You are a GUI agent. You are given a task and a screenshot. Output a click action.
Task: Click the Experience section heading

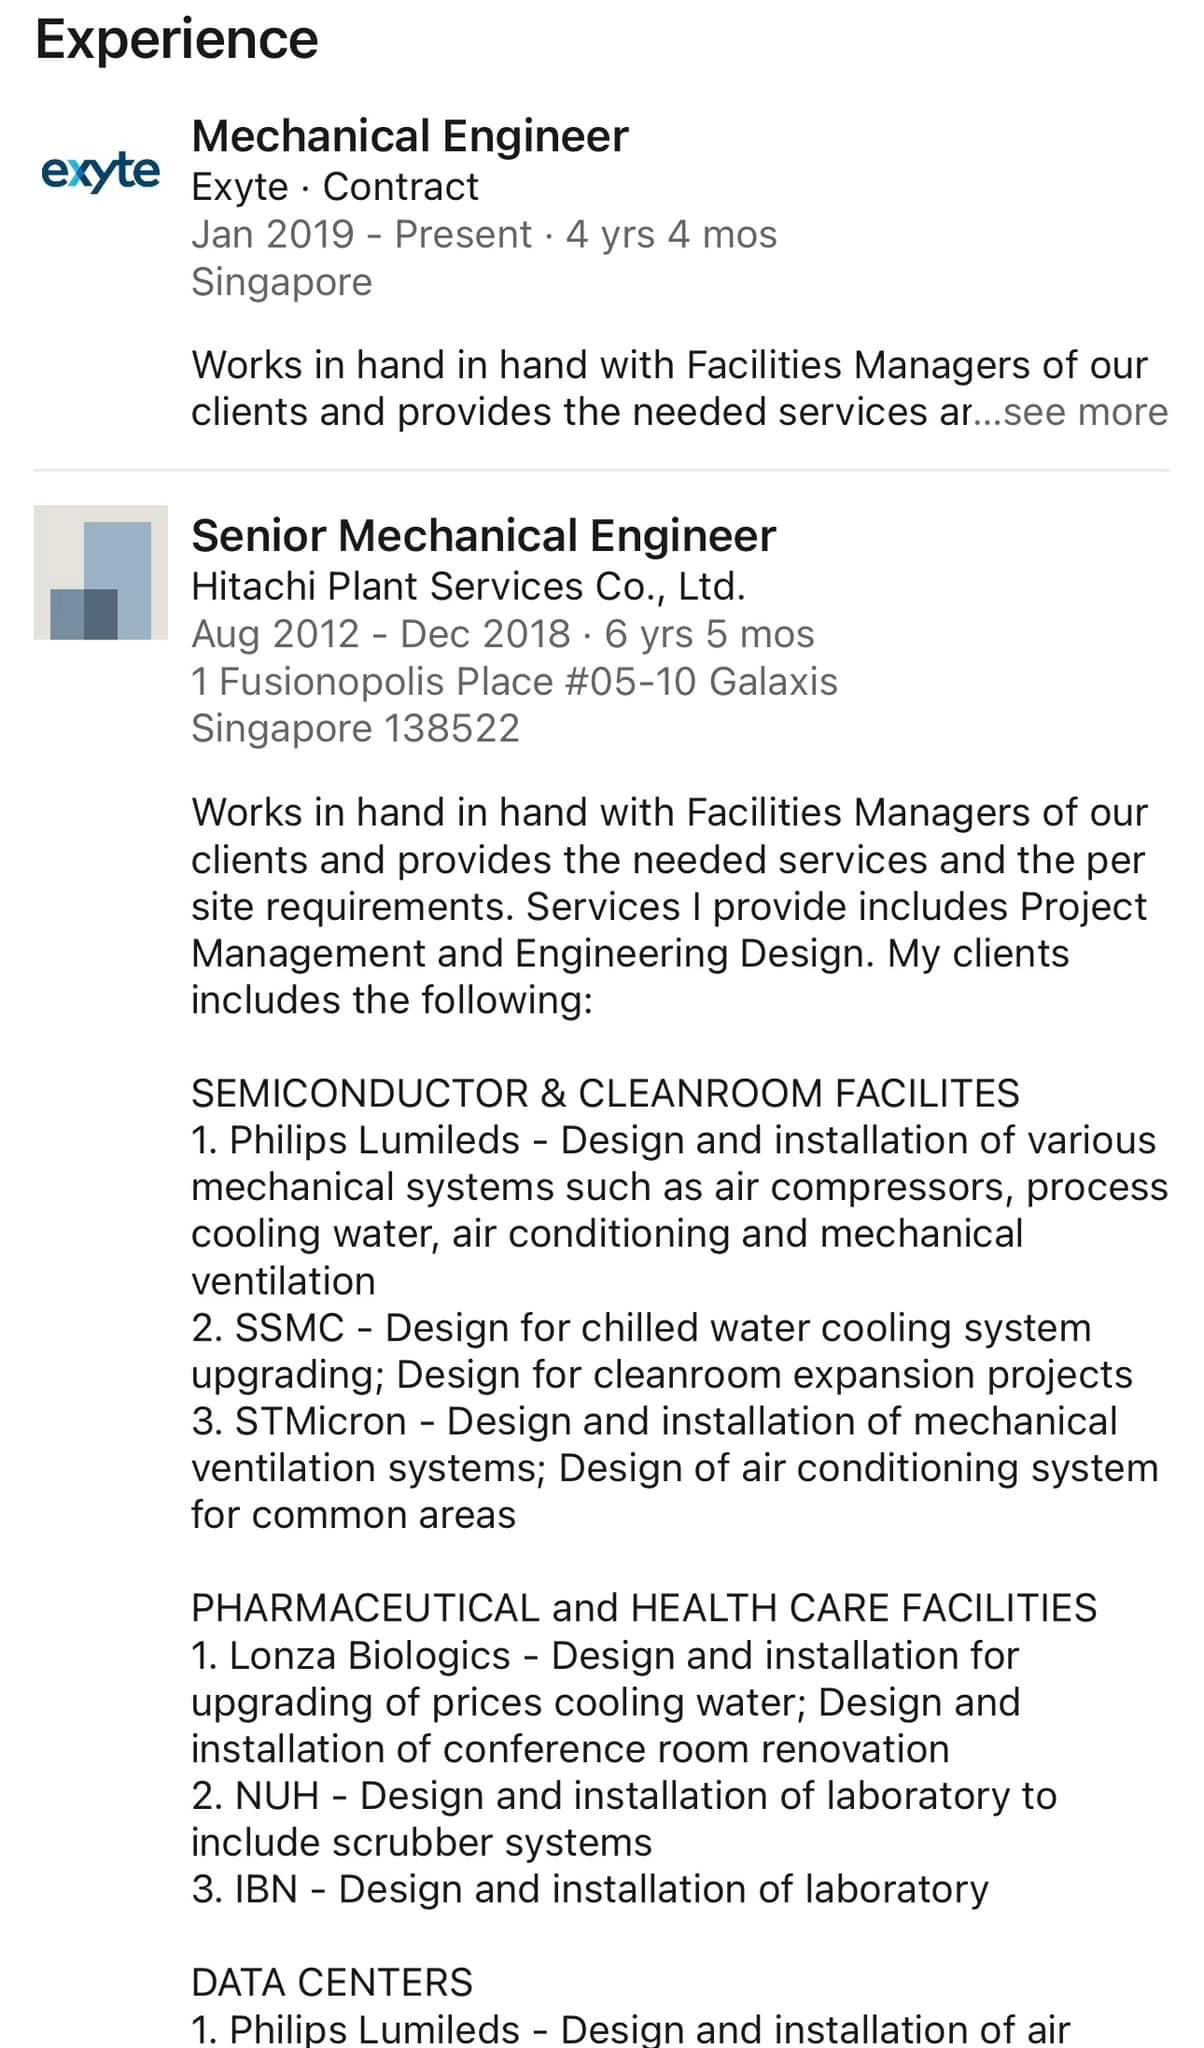pyautogui.click(x=177, y=40)
